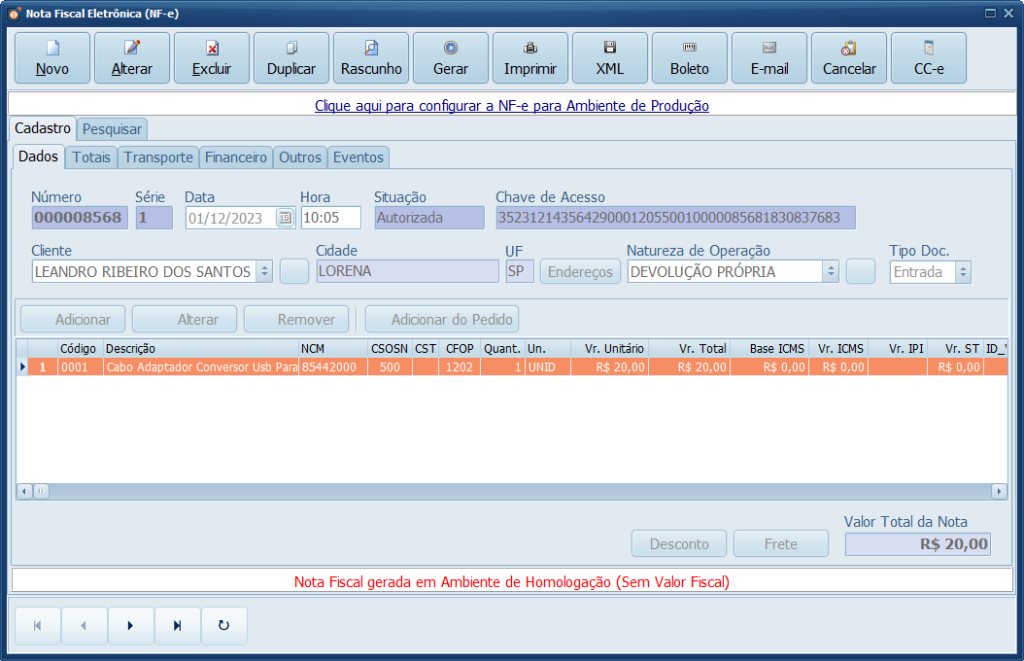Open the Data calendar picker
Image resolution: width=1024 pixels, height=661 pixels.
click(x=284, y=218)
